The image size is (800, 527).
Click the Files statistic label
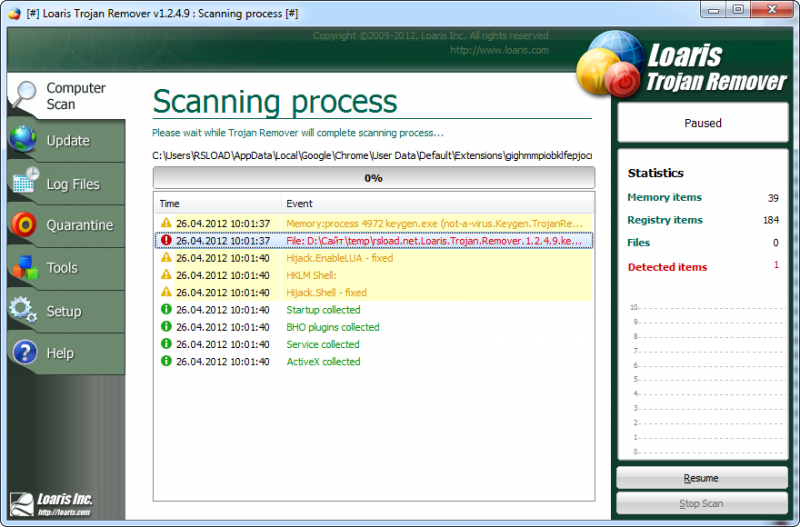[x=638, y=242]
